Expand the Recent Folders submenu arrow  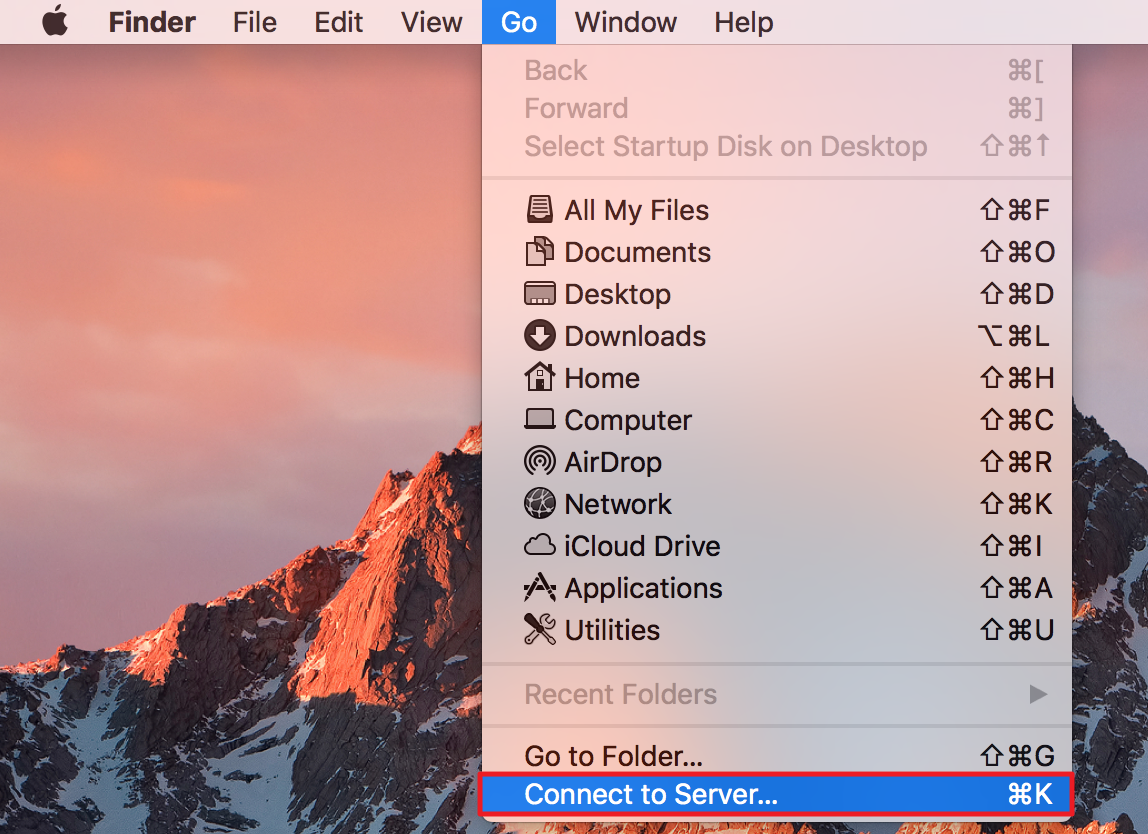[x=1038, y=693]
